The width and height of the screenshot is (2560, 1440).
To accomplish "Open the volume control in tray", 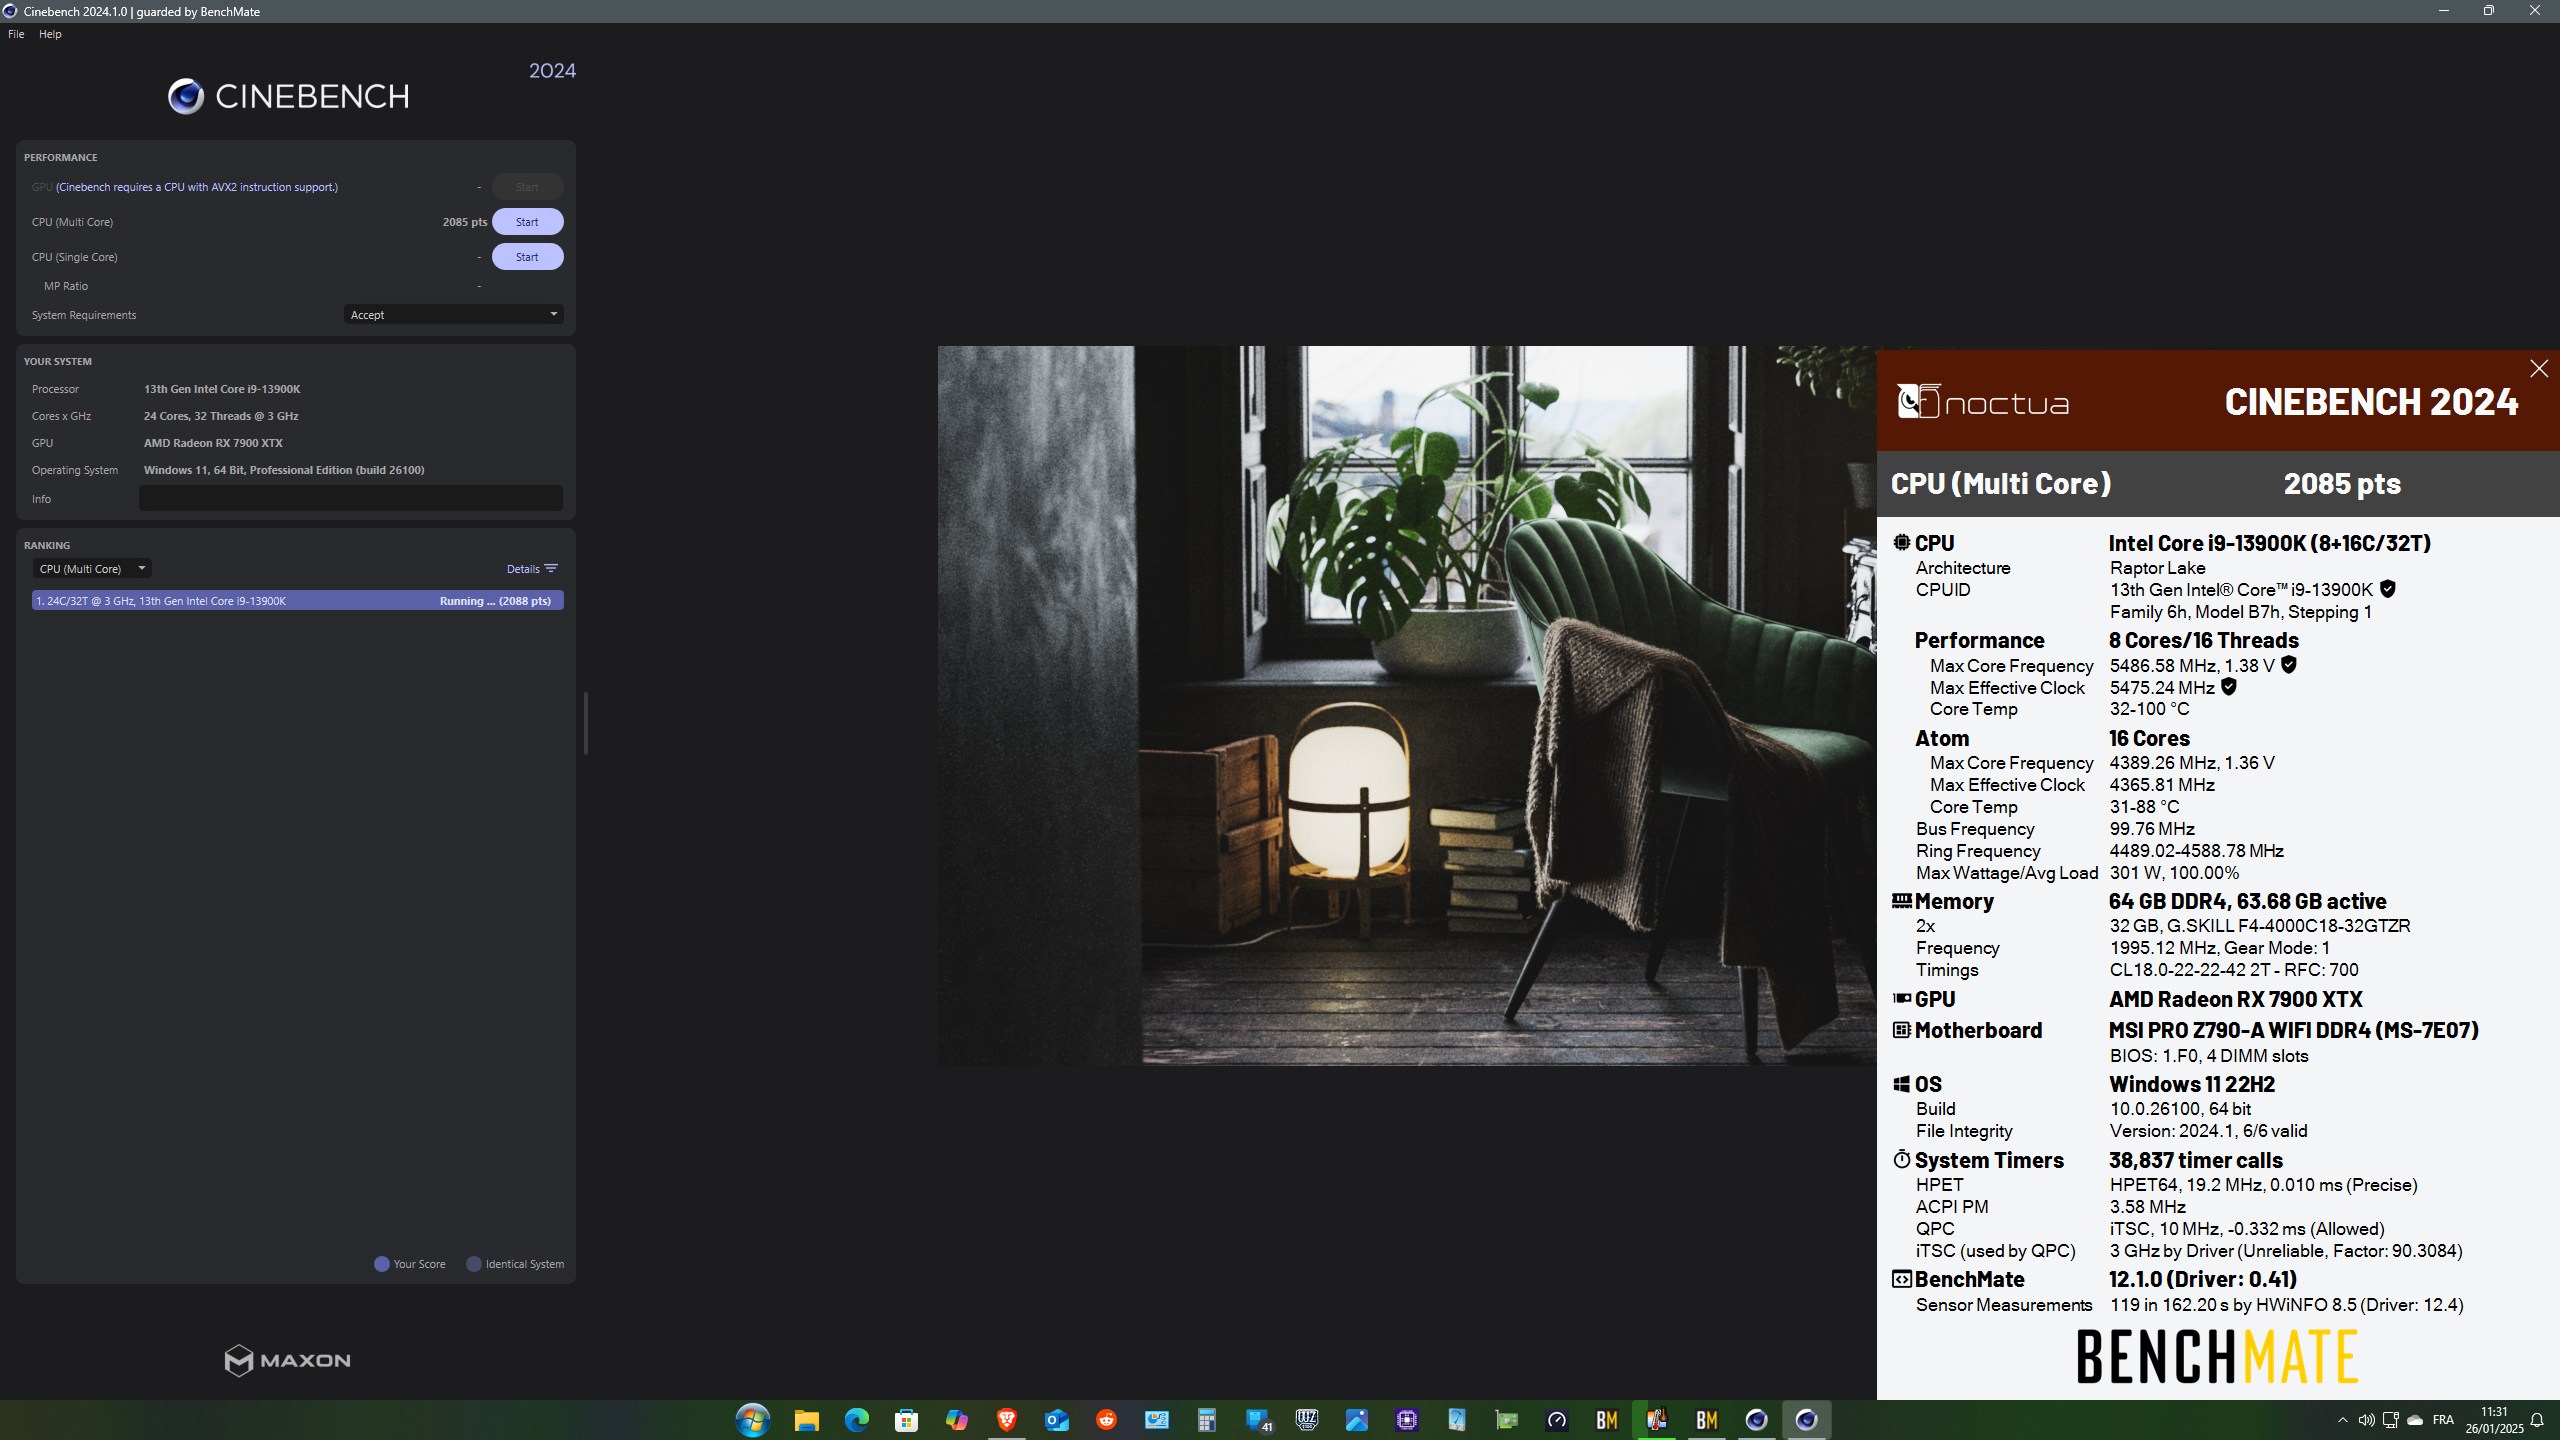I will point(2366,1420).
